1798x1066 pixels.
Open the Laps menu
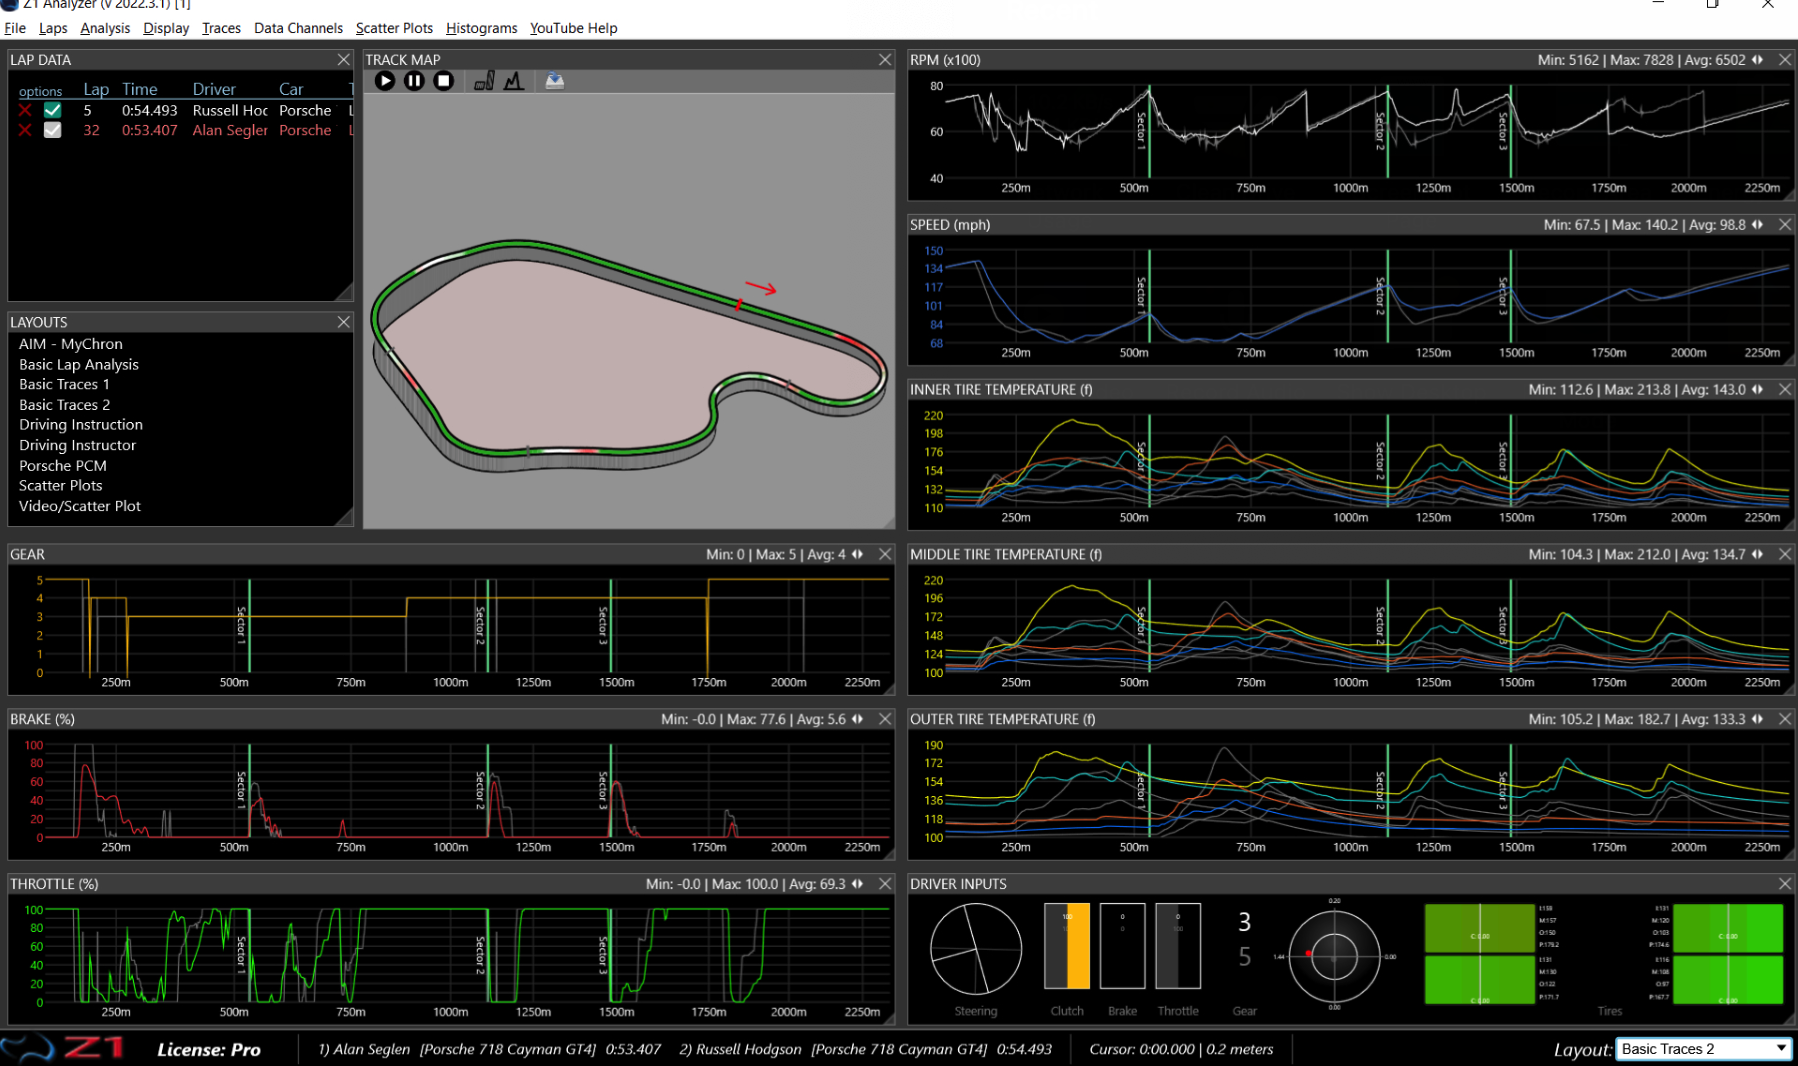click(x=53, y=28)
